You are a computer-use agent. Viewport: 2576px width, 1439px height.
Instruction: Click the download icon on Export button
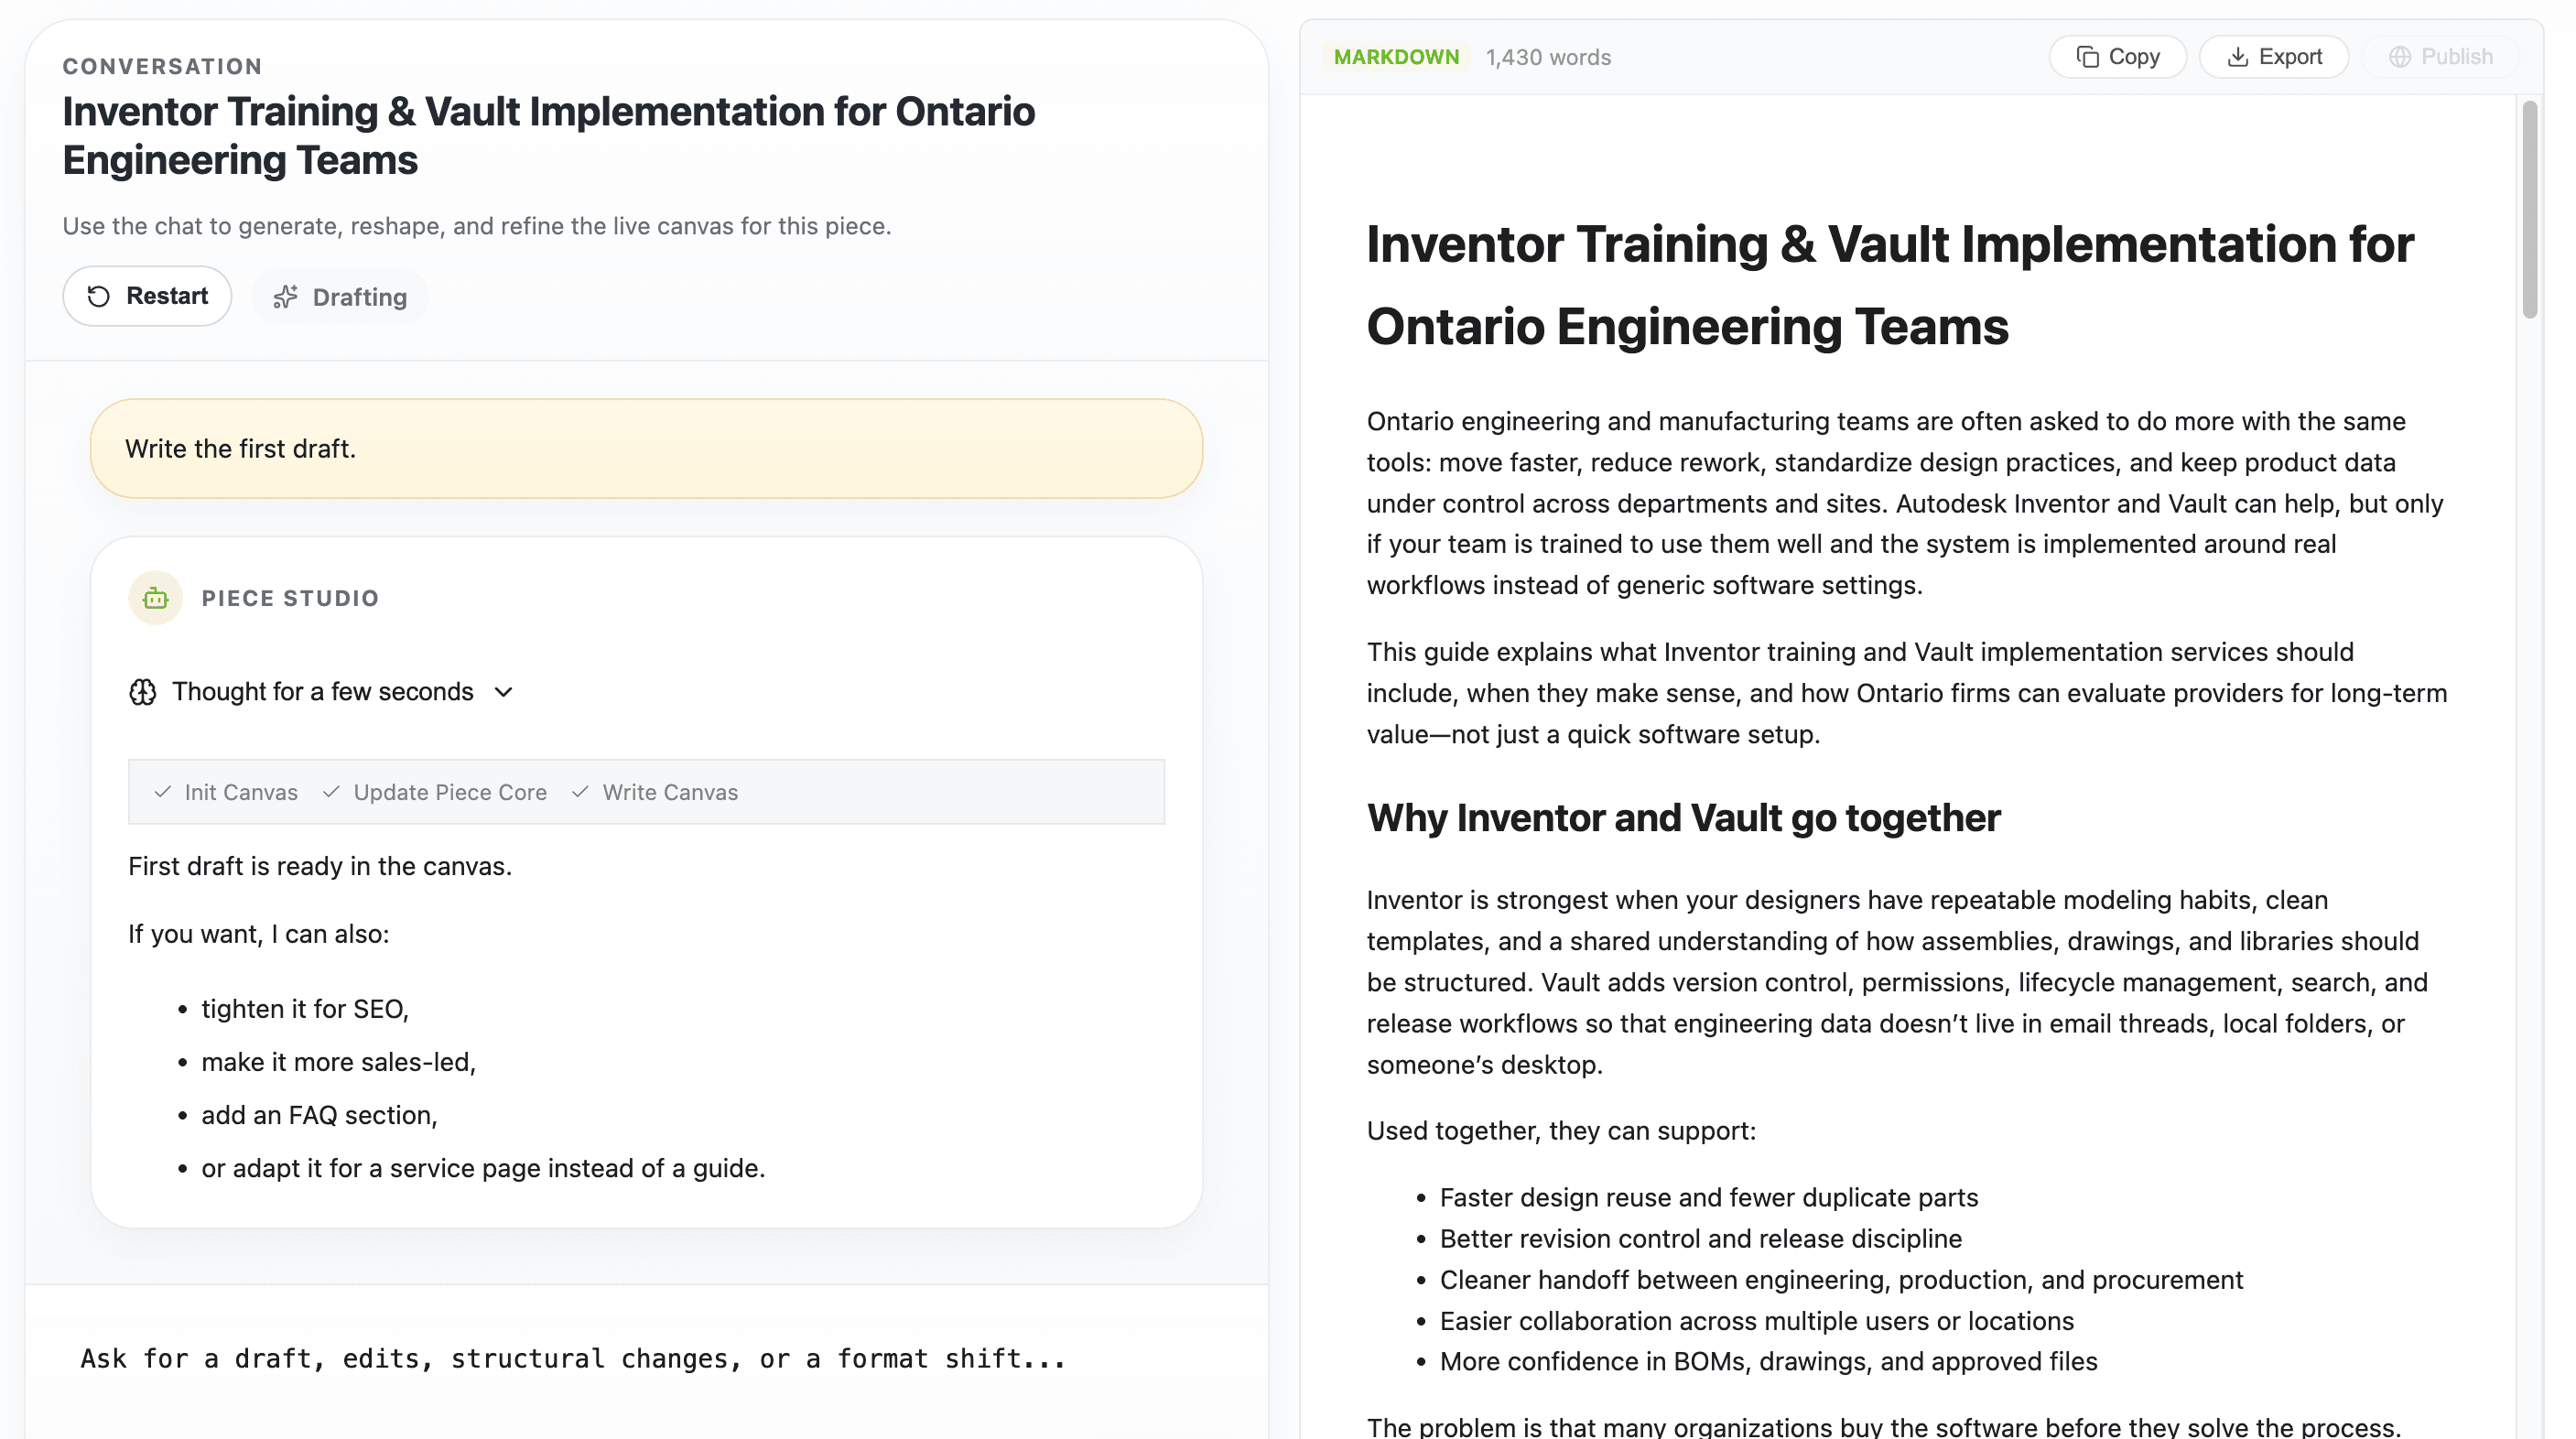click(x=2240, y=56)
